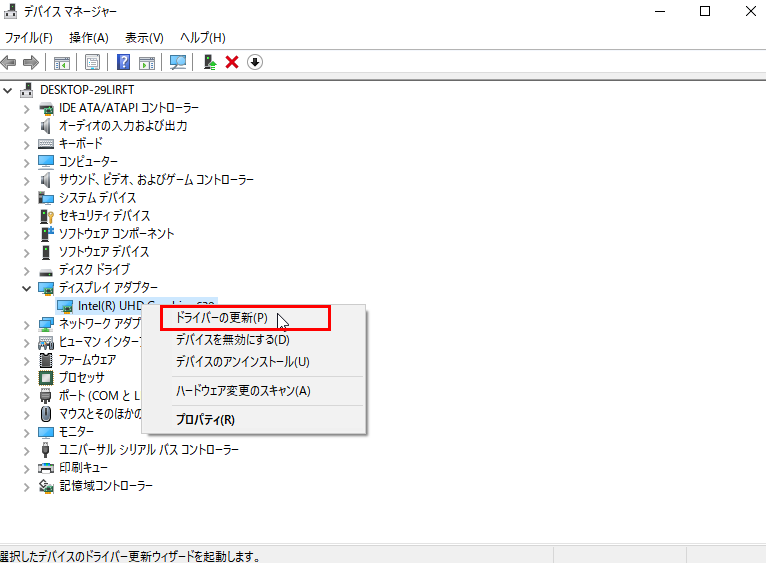
Task: Click the display adapter category icon
Action: click(46, 288)
